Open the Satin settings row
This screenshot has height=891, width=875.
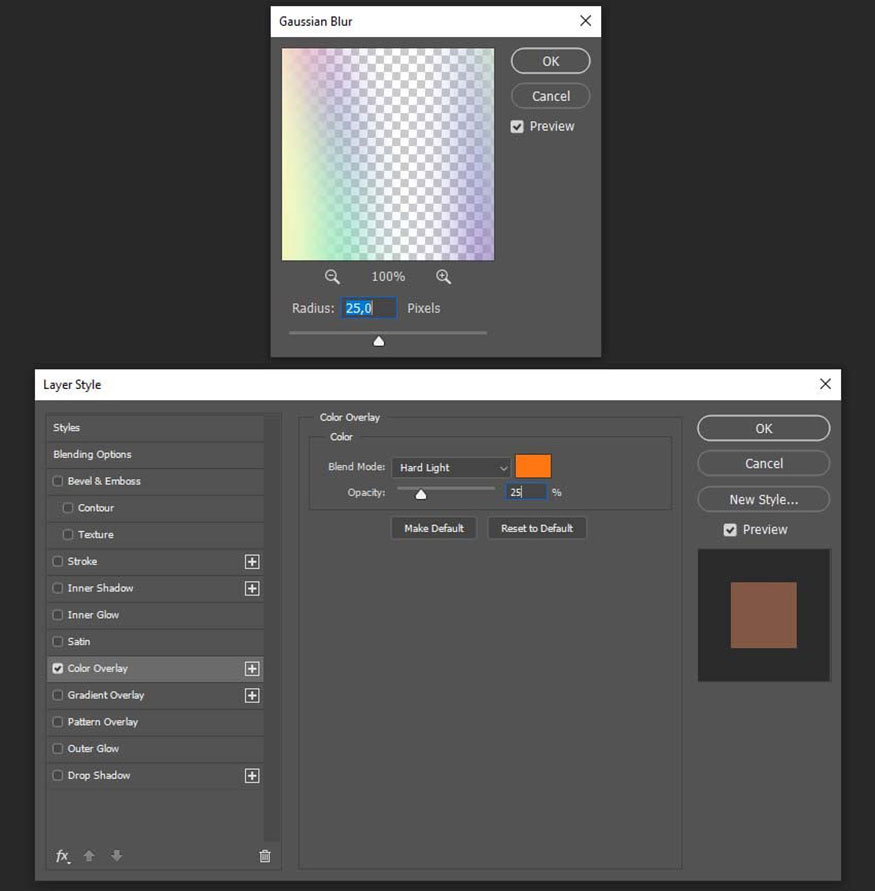[155, 642]
